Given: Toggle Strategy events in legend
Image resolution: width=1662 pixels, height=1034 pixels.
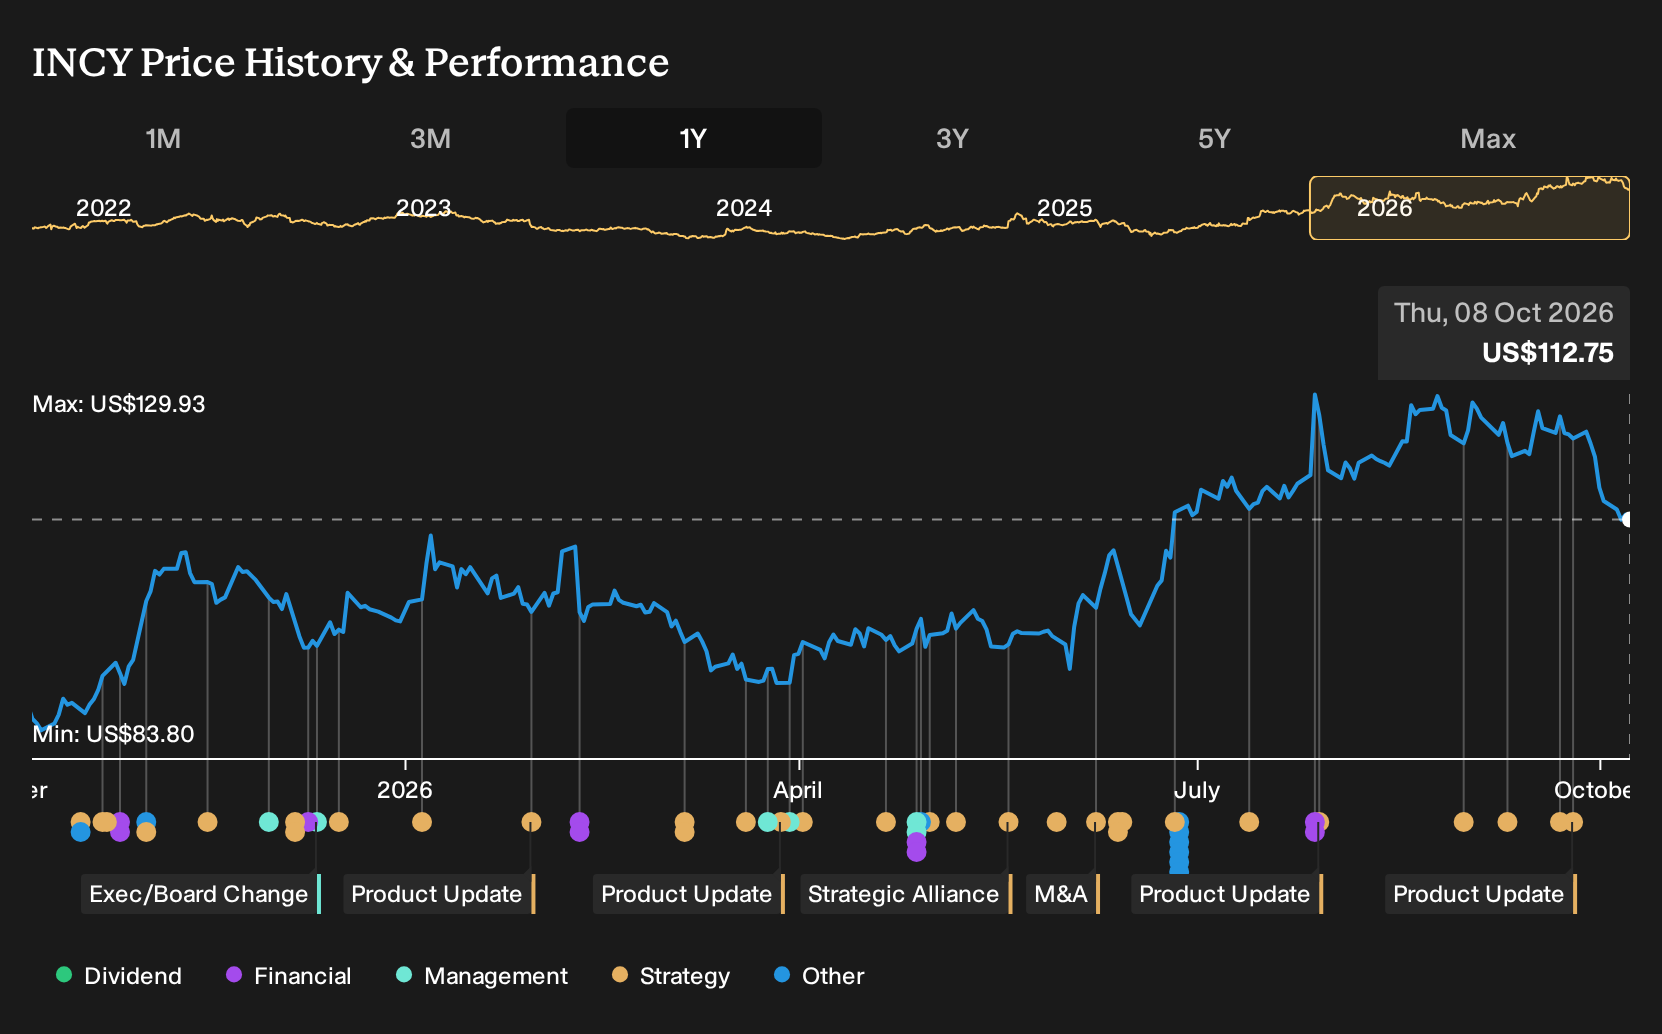Looking at the screenshot, I should [671, 976].
